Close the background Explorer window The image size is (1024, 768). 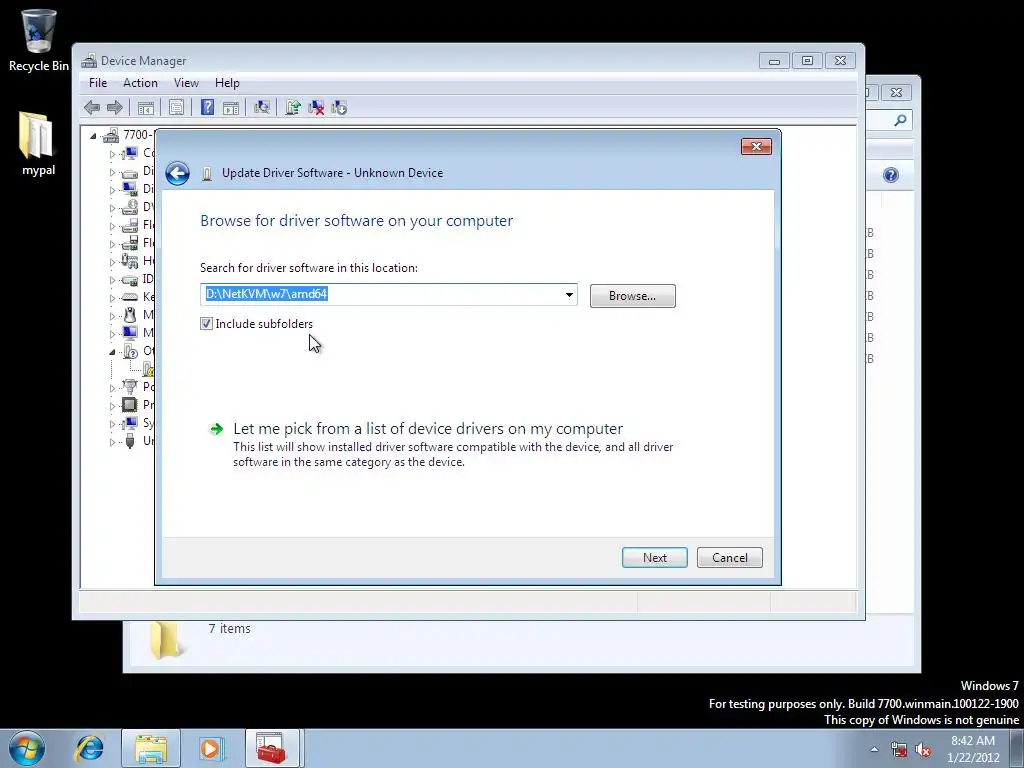point(896,93)
